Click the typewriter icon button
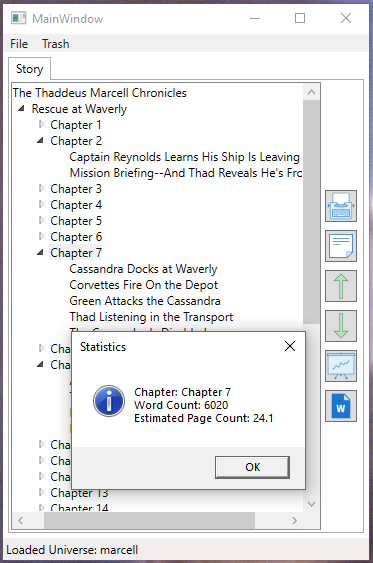Viewport: 373px width, 563px height. 341,206
